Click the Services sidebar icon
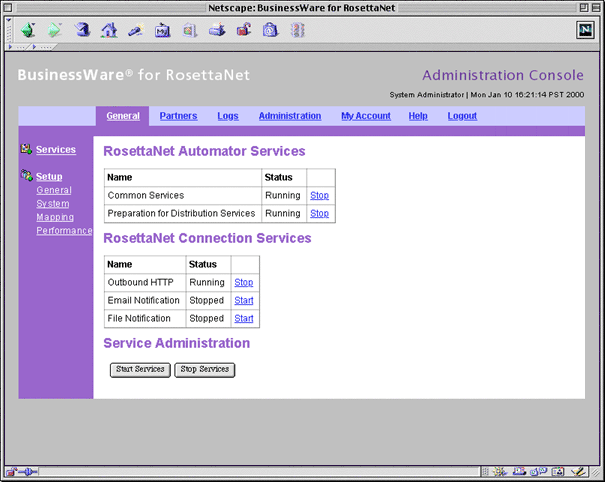Viewport: 605px width, 482px height. pyautogui.click(x=26, y=149)
